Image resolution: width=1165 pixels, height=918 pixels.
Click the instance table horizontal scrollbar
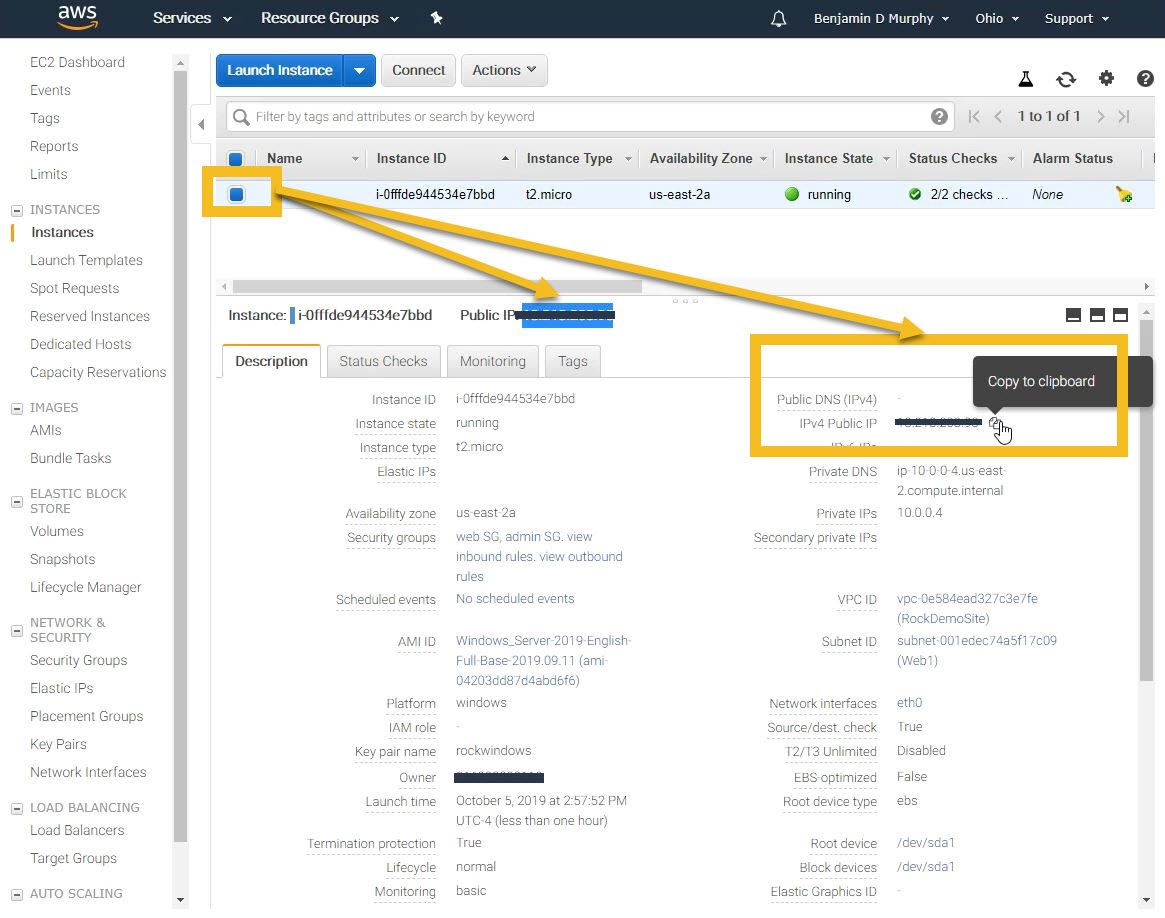click(437, 287)
